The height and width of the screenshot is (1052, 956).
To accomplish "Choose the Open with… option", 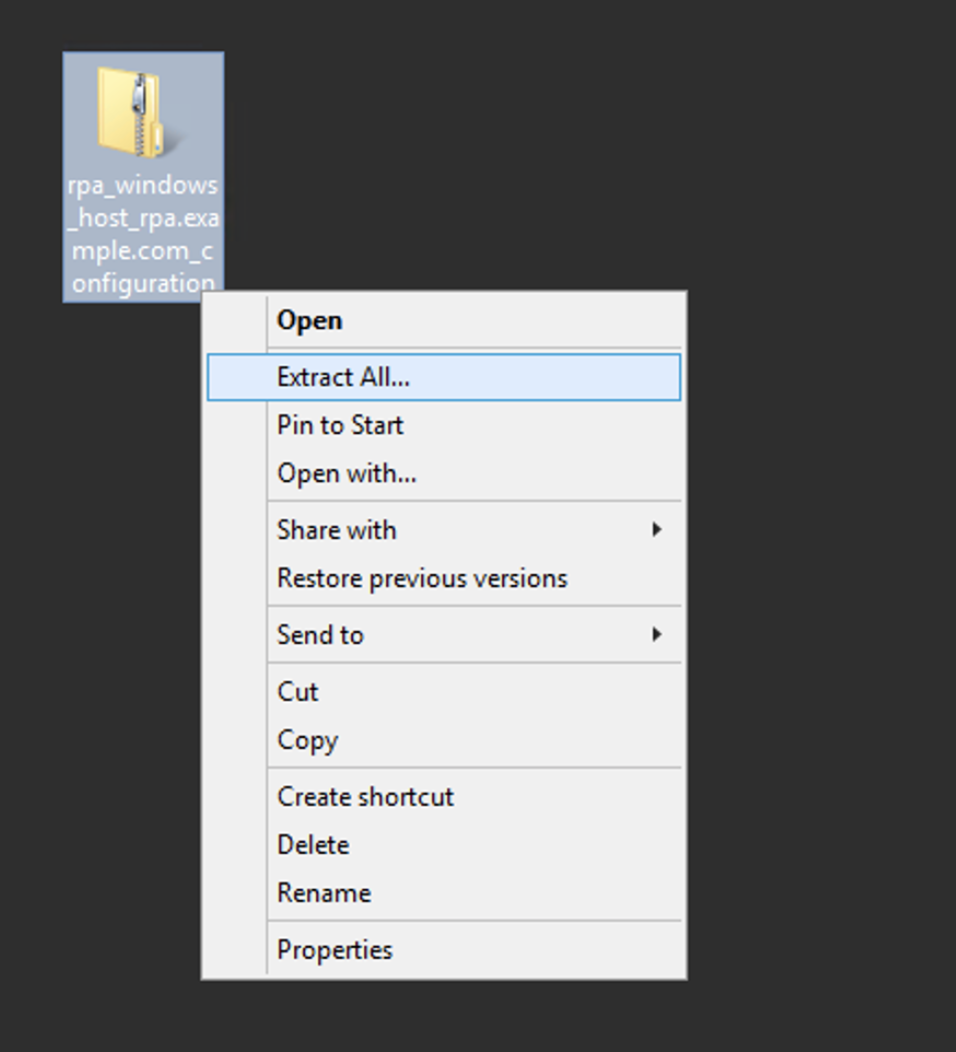I will pyautogui.click(x=443, y=474).
